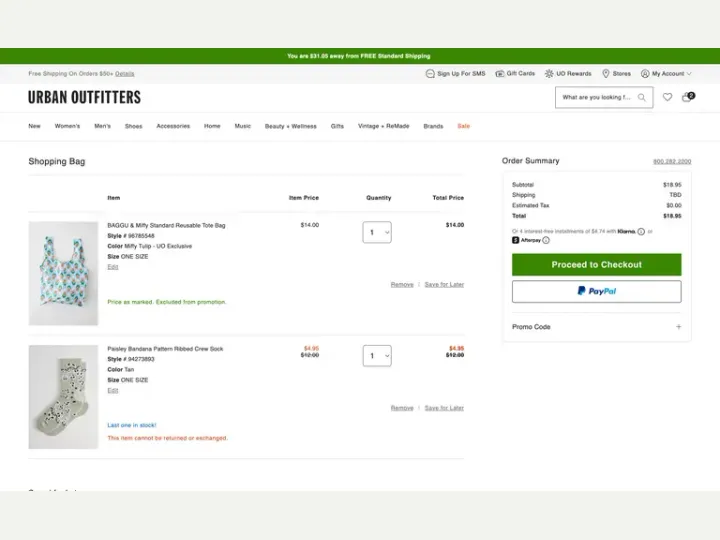Remove the BAGGU tote bag
Image resolution: width=720 pixels, height=540 pixels.
tap(402, 285)
